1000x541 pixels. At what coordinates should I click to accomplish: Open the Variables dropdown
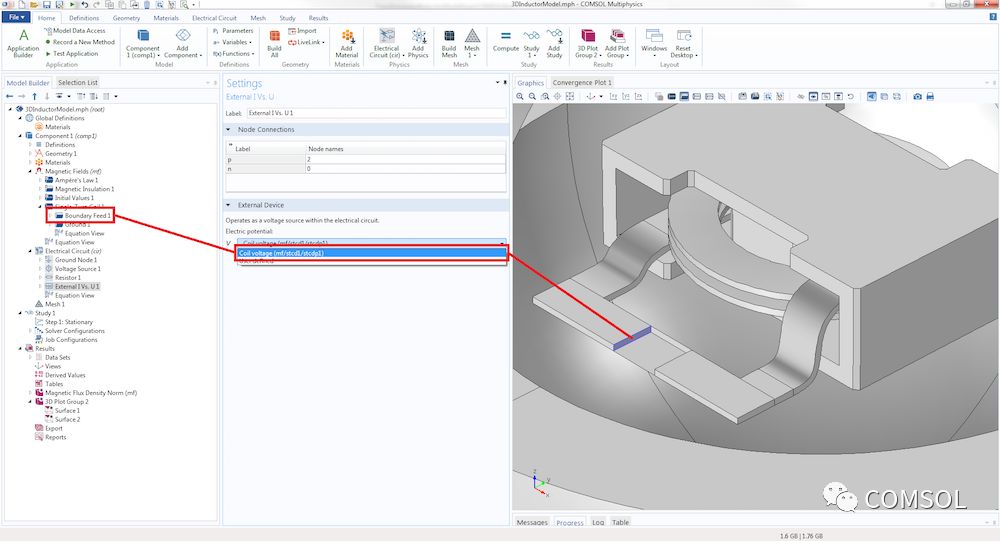tap(236, 42)
